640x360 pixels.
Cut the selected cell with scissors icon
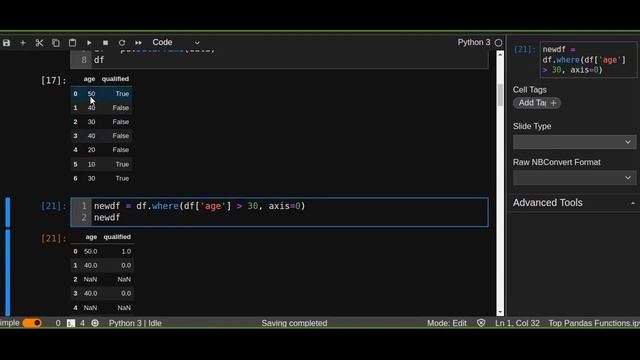39,42
